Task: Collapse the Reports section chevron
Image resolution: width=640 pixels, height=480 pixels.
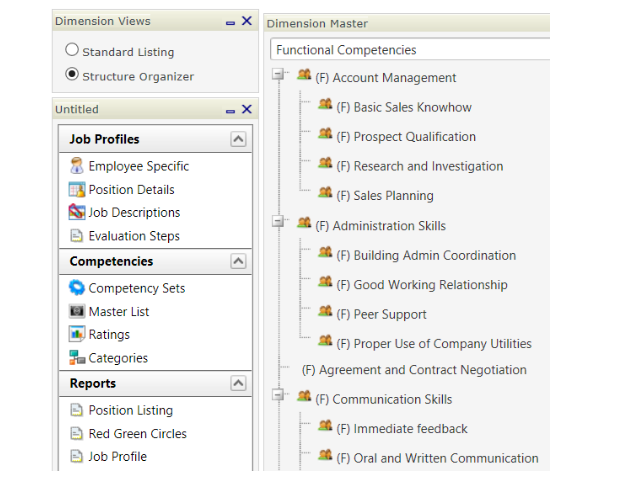Action: [x=238, y=383]
